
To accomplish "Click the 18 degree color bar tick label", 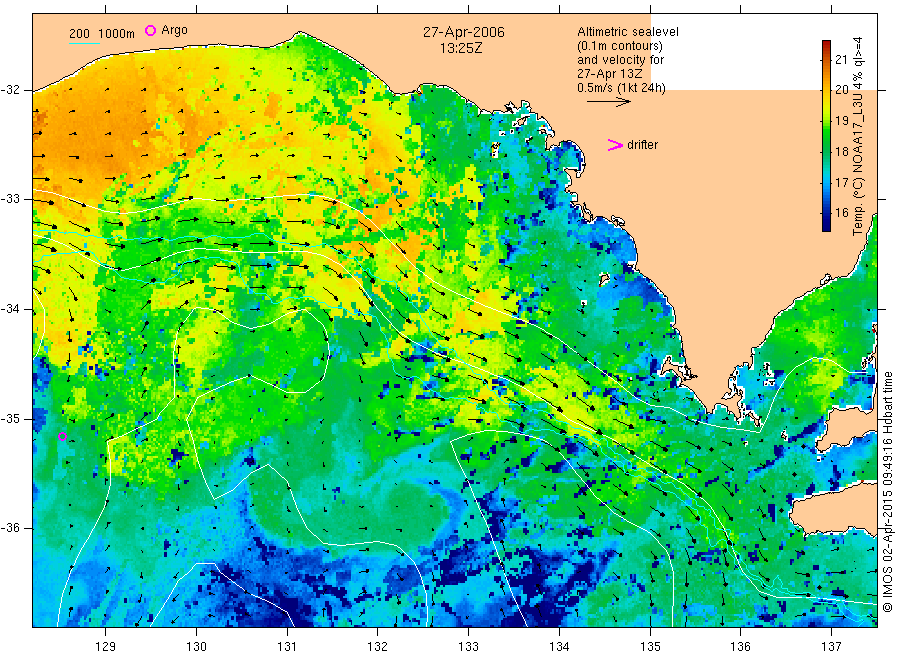I will coord(841,152).
